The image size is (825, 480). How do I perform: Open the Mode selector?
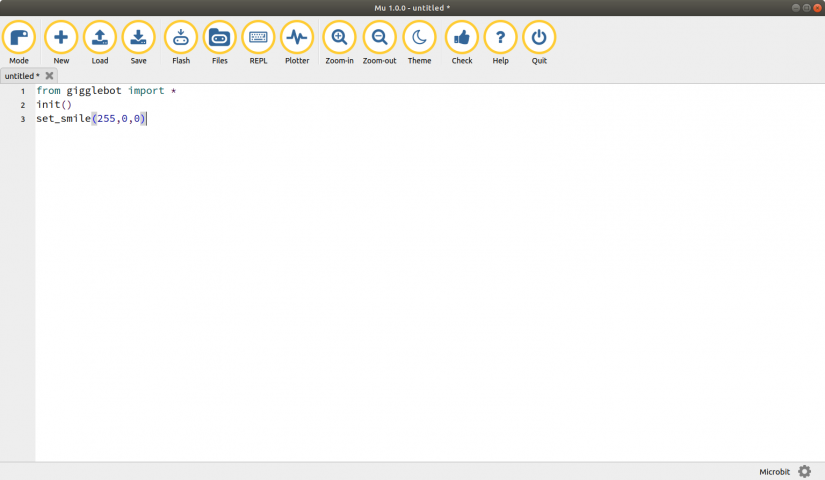tap(19, 38)
